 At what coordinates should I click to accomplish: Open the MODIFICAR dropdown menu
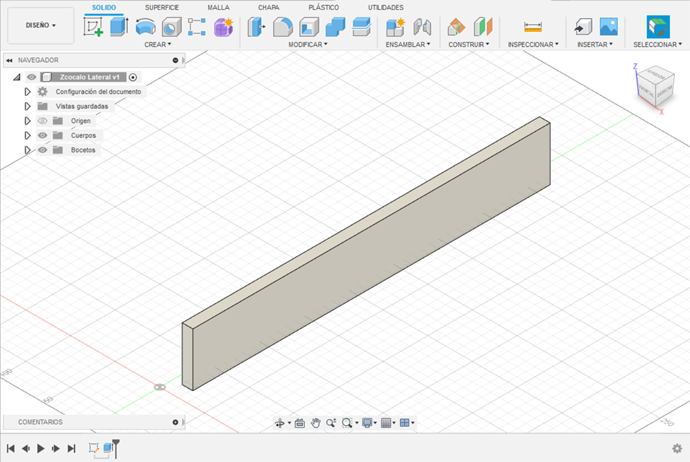tap(308, 44)
